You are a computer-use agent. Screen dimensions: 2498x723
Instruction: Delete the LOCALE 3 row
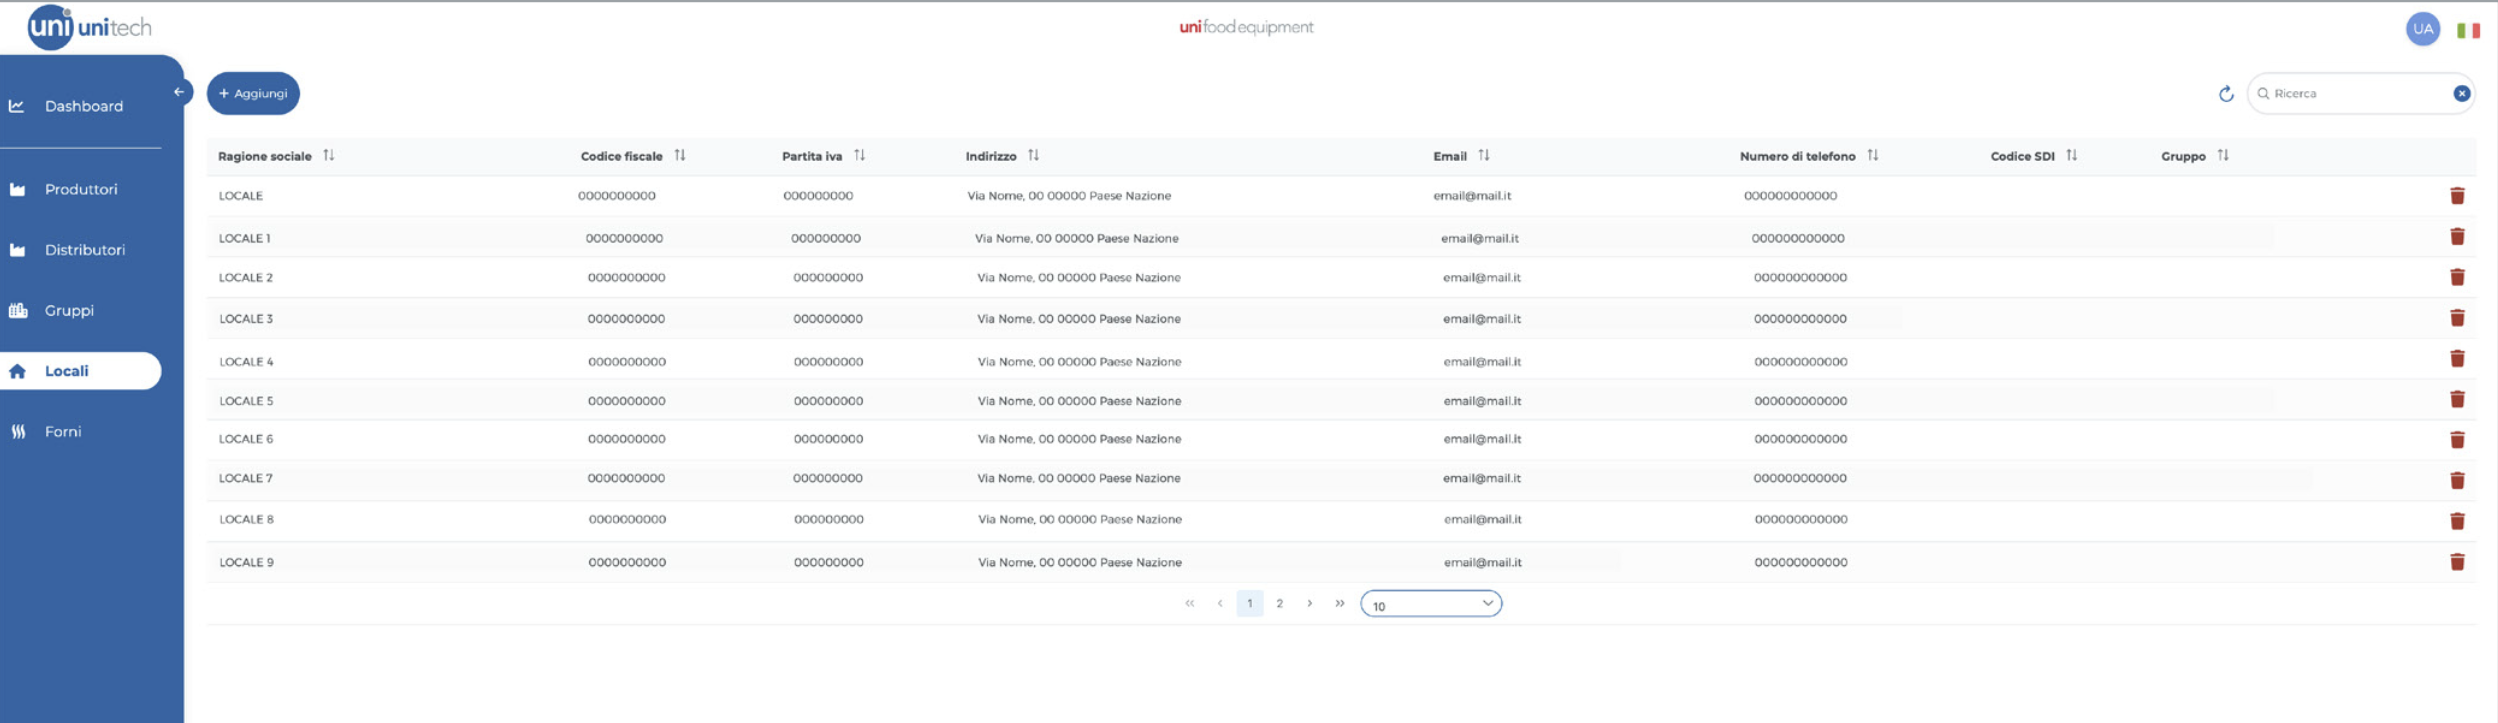(x=2456, y=318)
